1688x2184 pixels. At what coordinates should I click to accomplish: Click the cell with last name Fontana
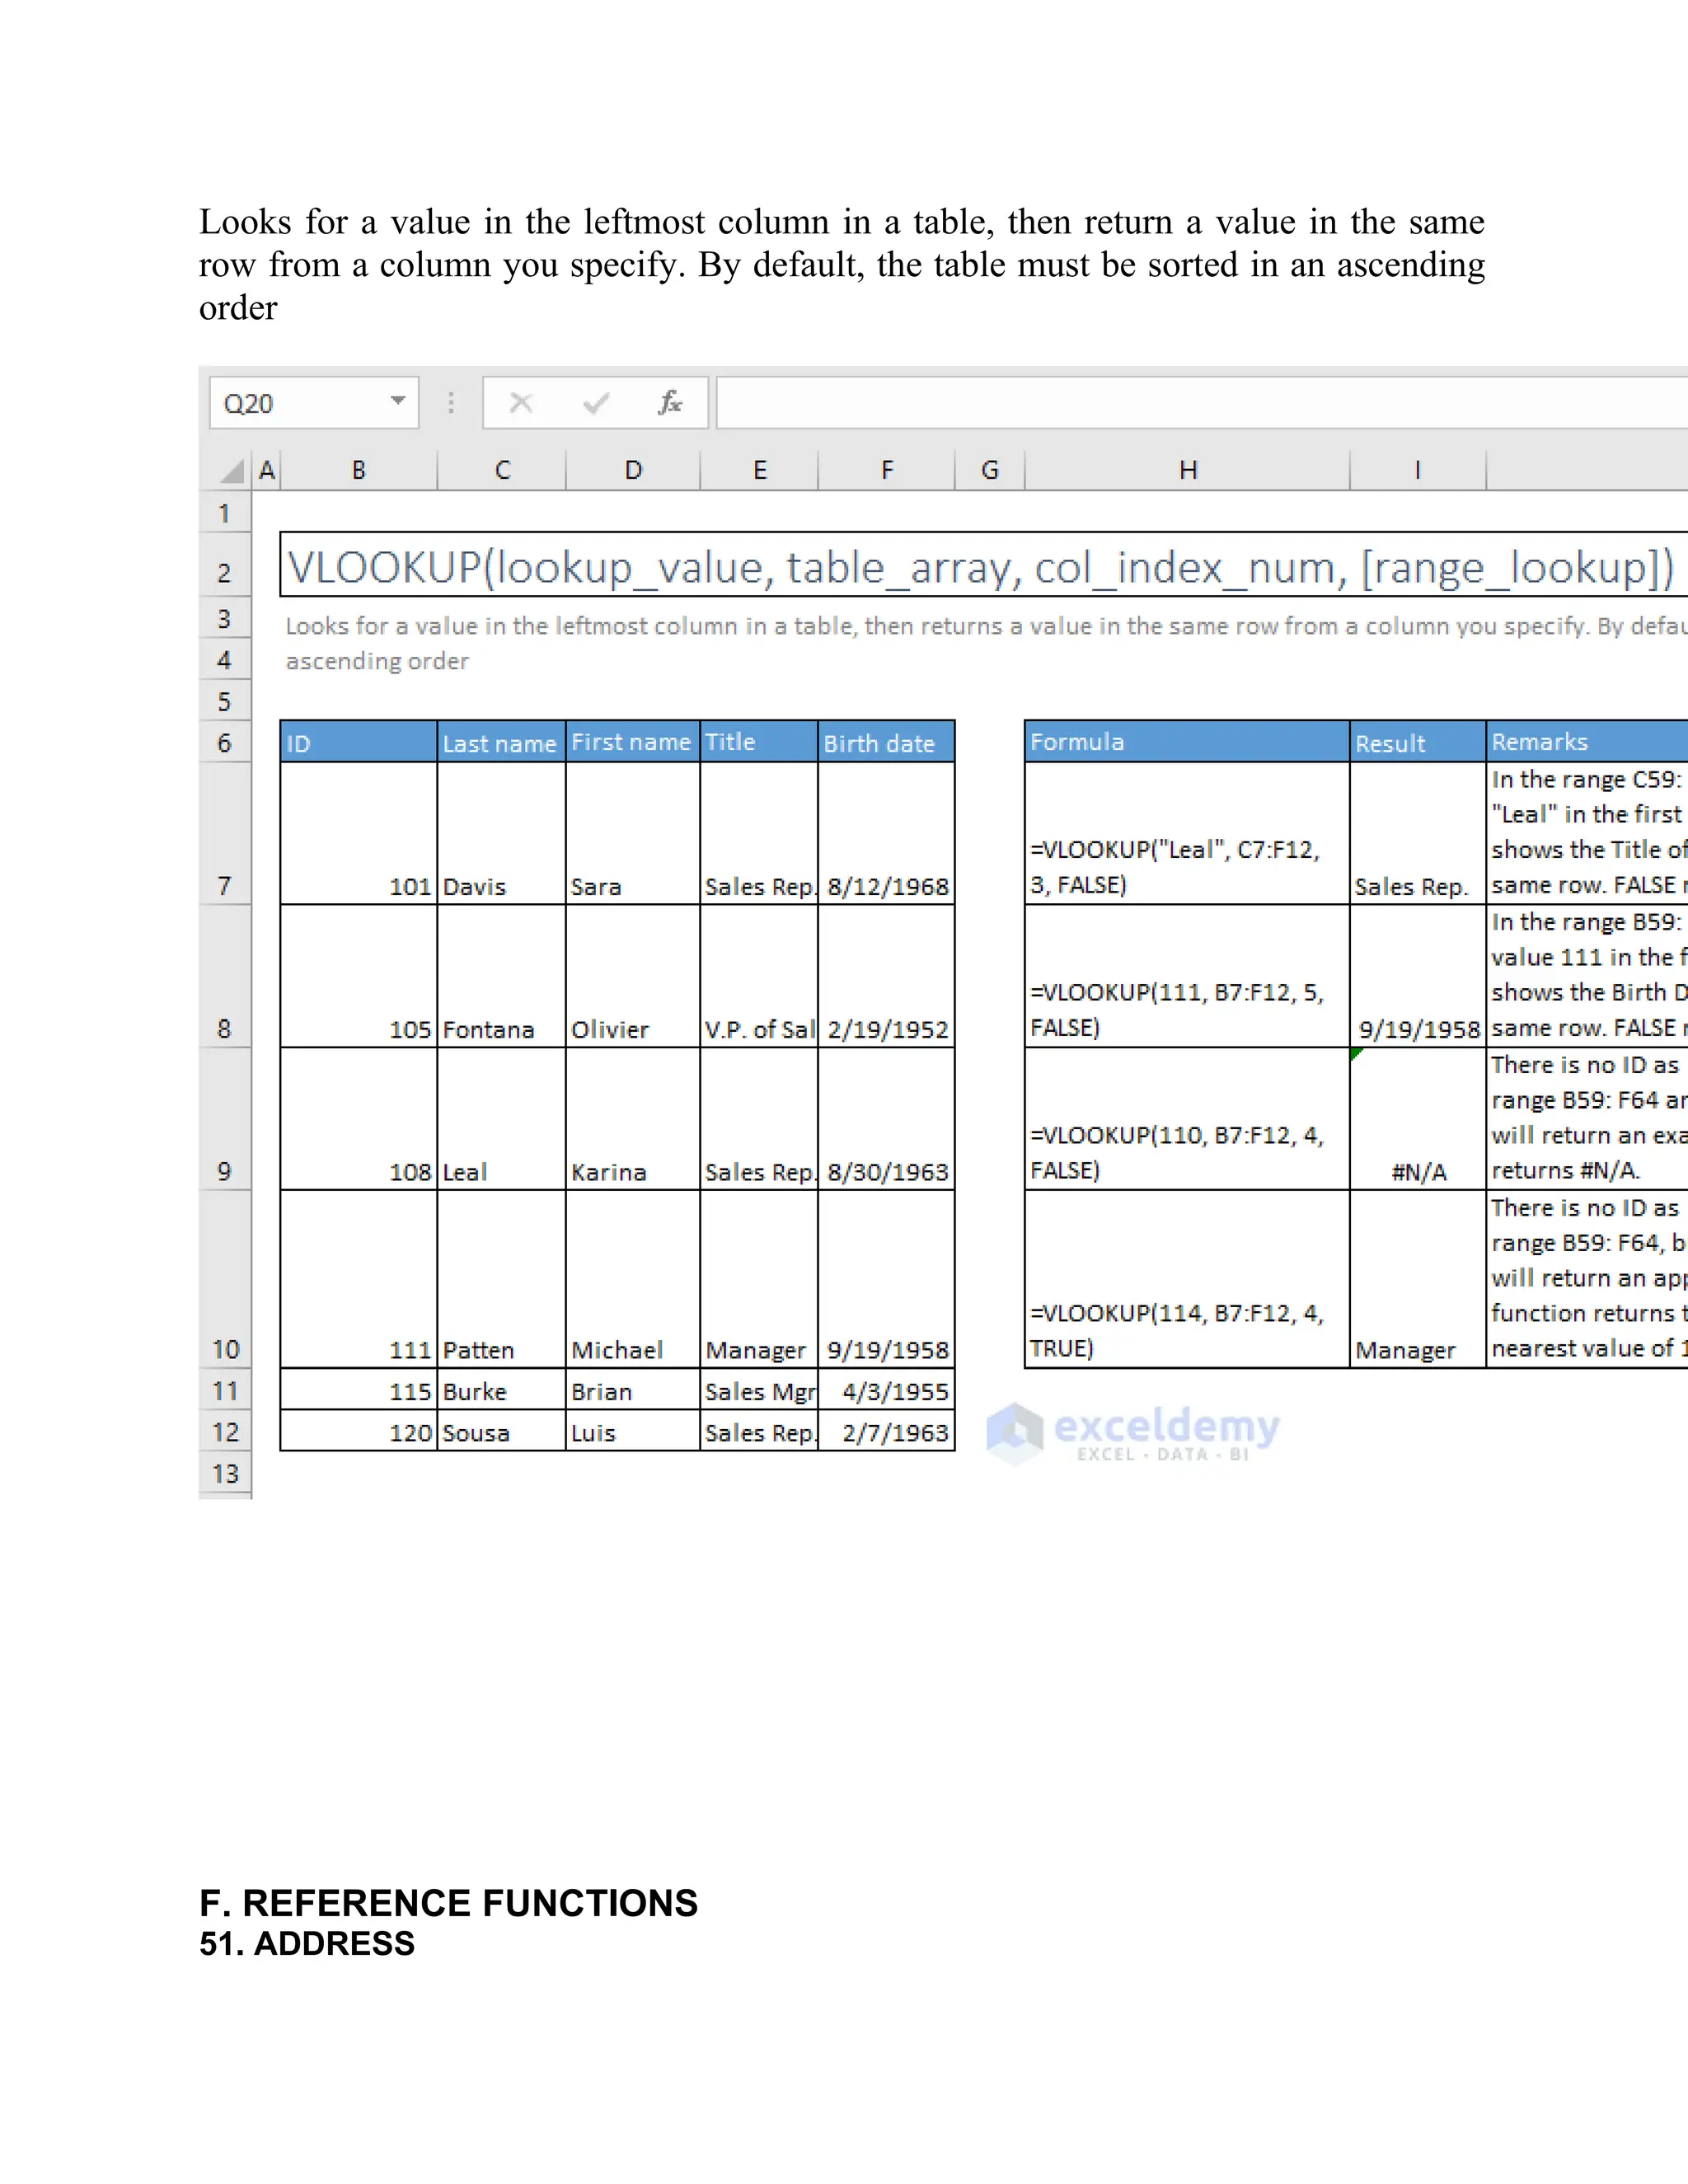coord(501,976)
